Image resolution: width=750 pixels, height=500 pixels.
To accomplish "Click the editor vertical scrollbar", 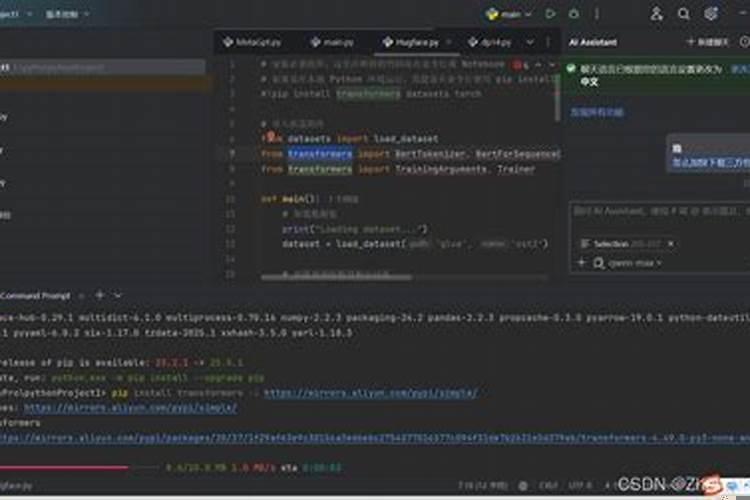I will (558, 98).
